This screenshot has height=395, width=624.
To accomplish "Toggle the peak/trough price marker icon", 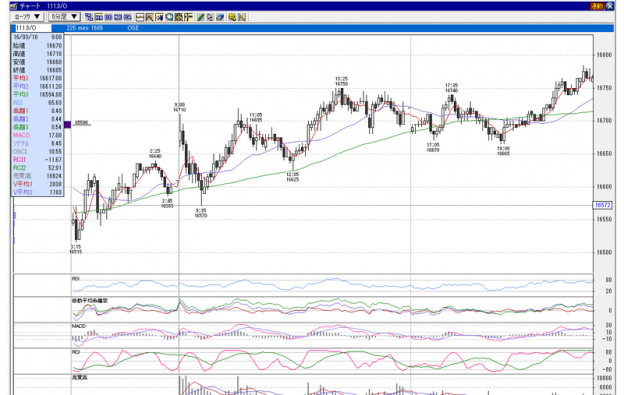I will click(x=149, y=17).
